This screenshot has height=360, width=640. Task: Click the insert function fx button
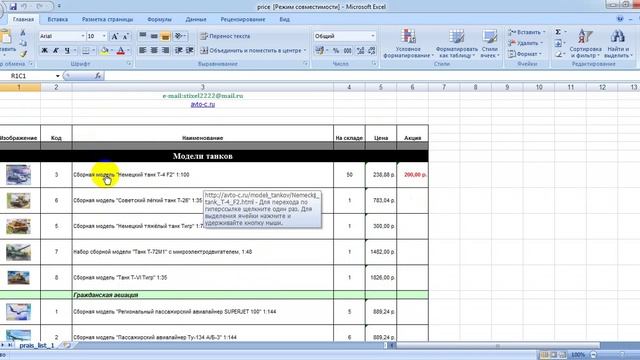[98, 76]
